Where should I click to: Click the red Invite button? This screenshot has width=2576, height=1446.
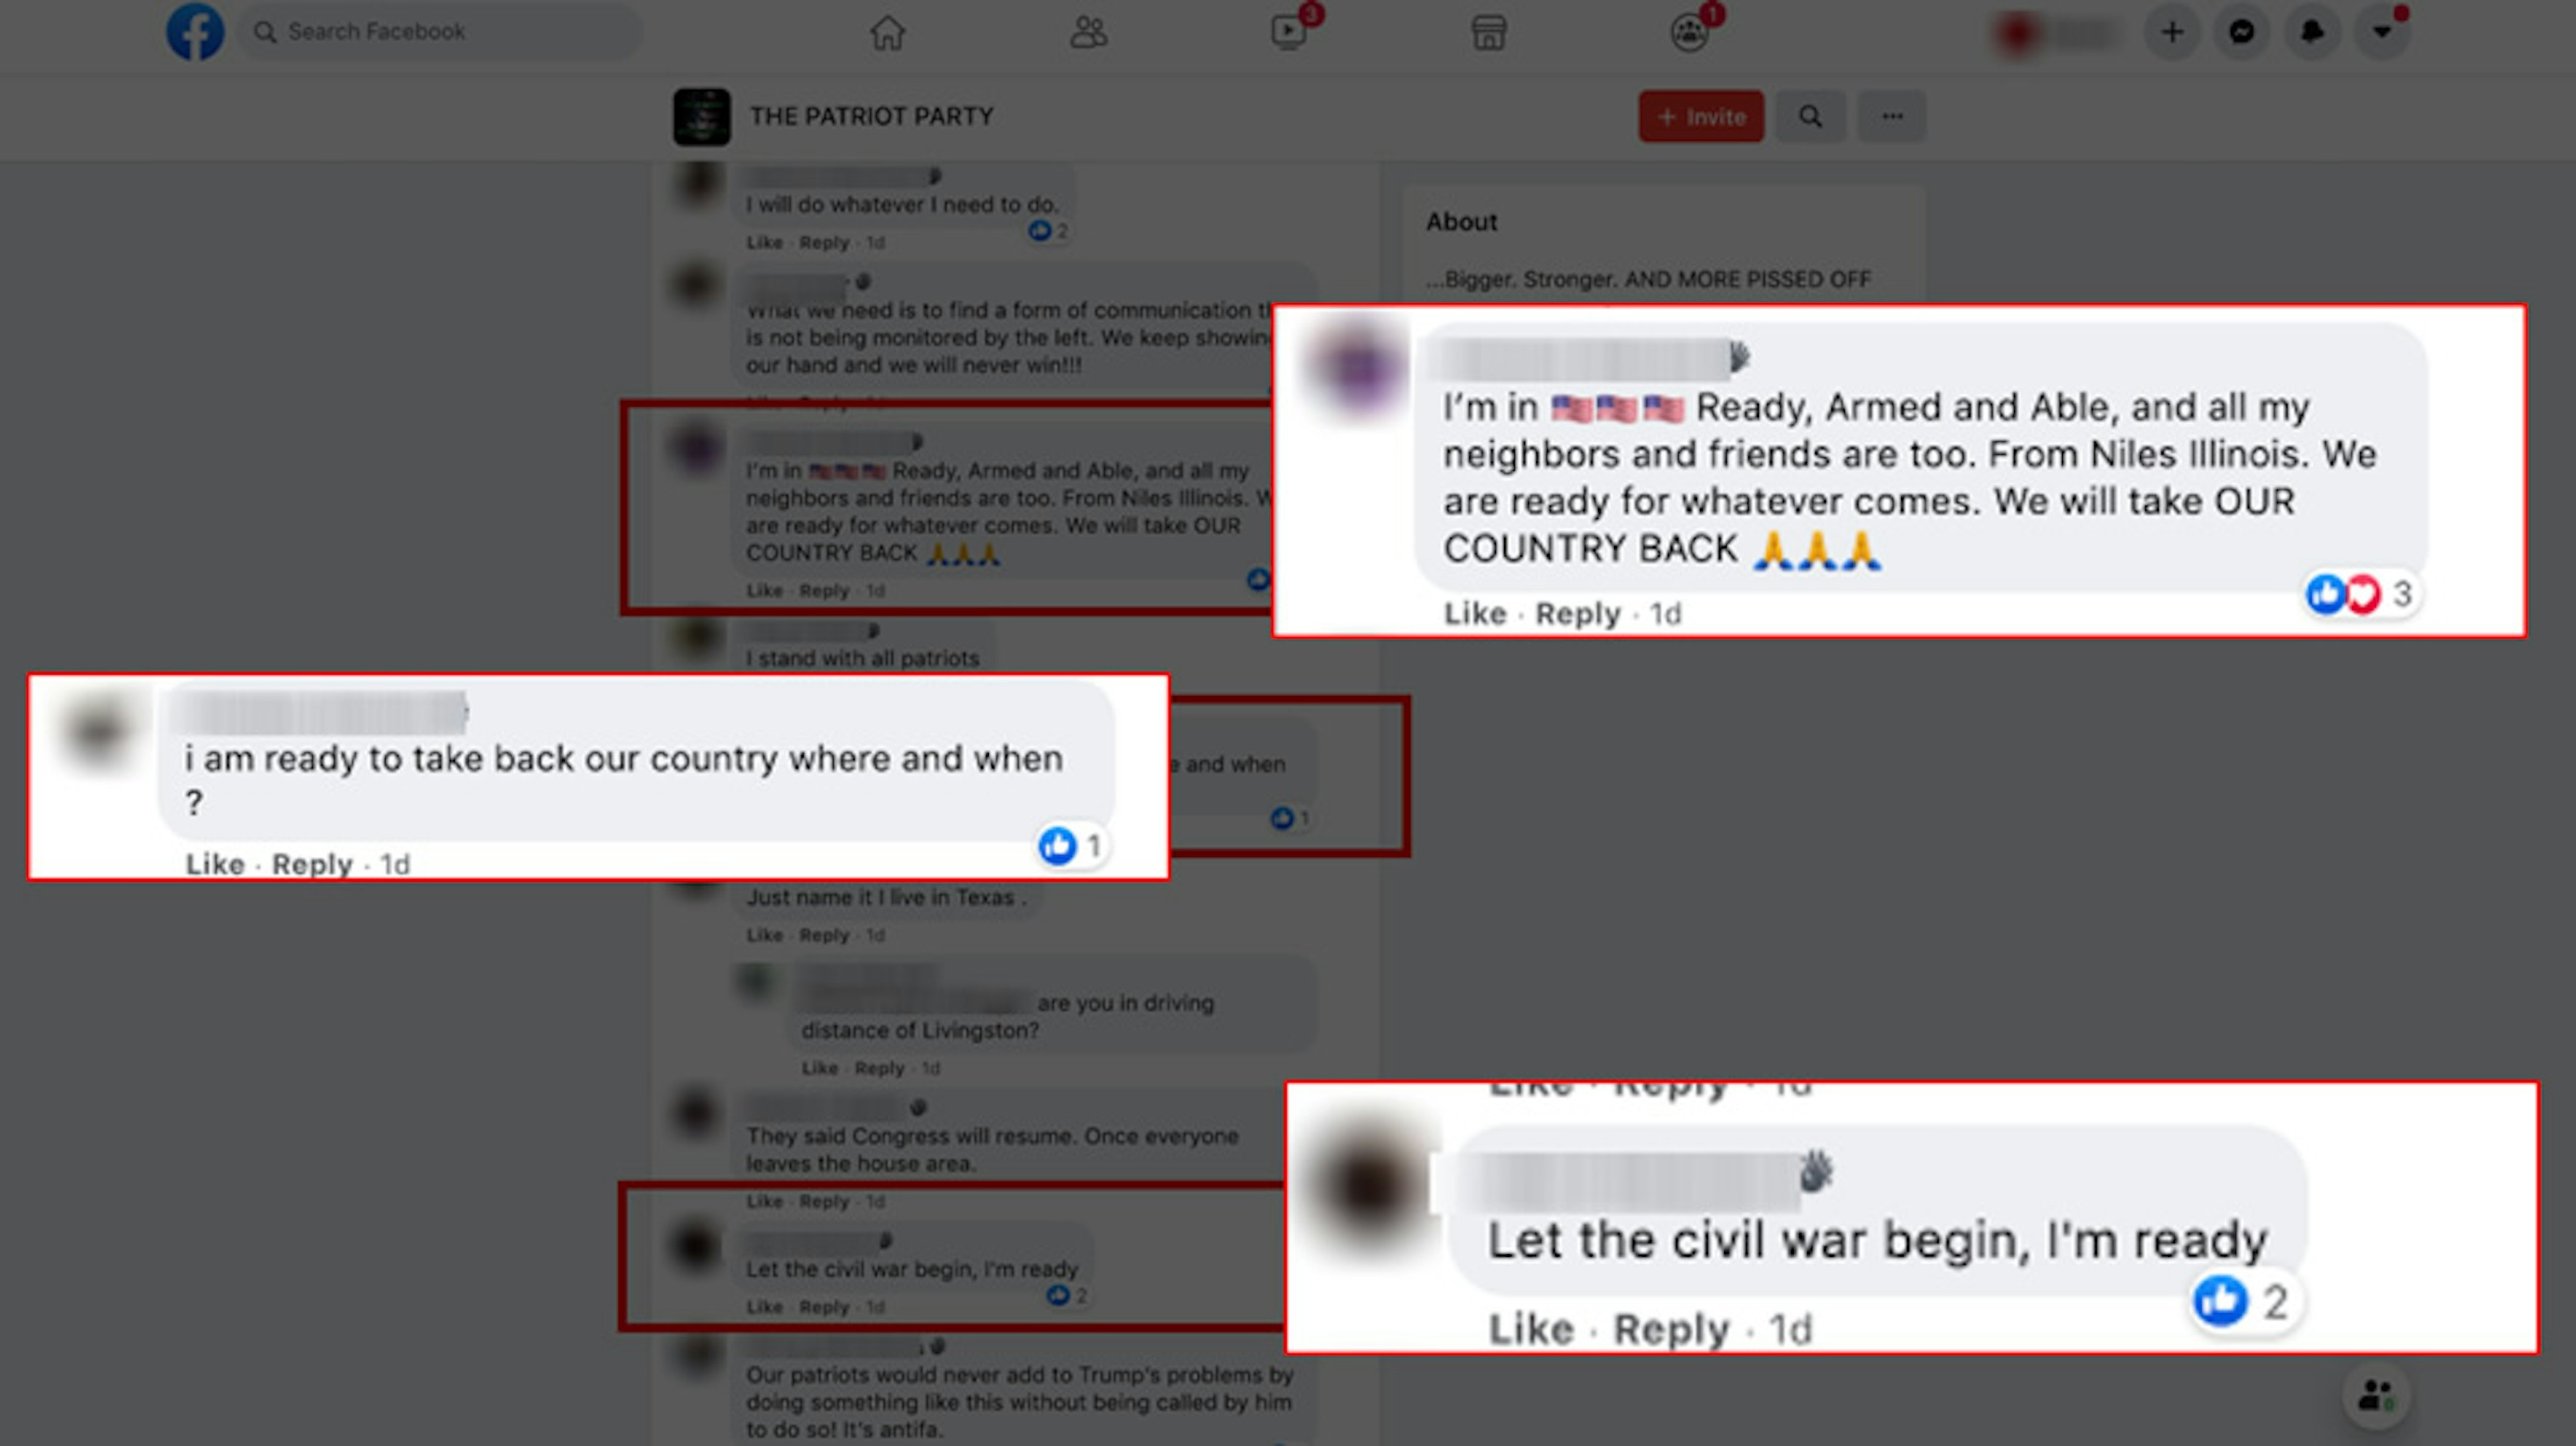pyautogui.click(x=1701, y=116)
